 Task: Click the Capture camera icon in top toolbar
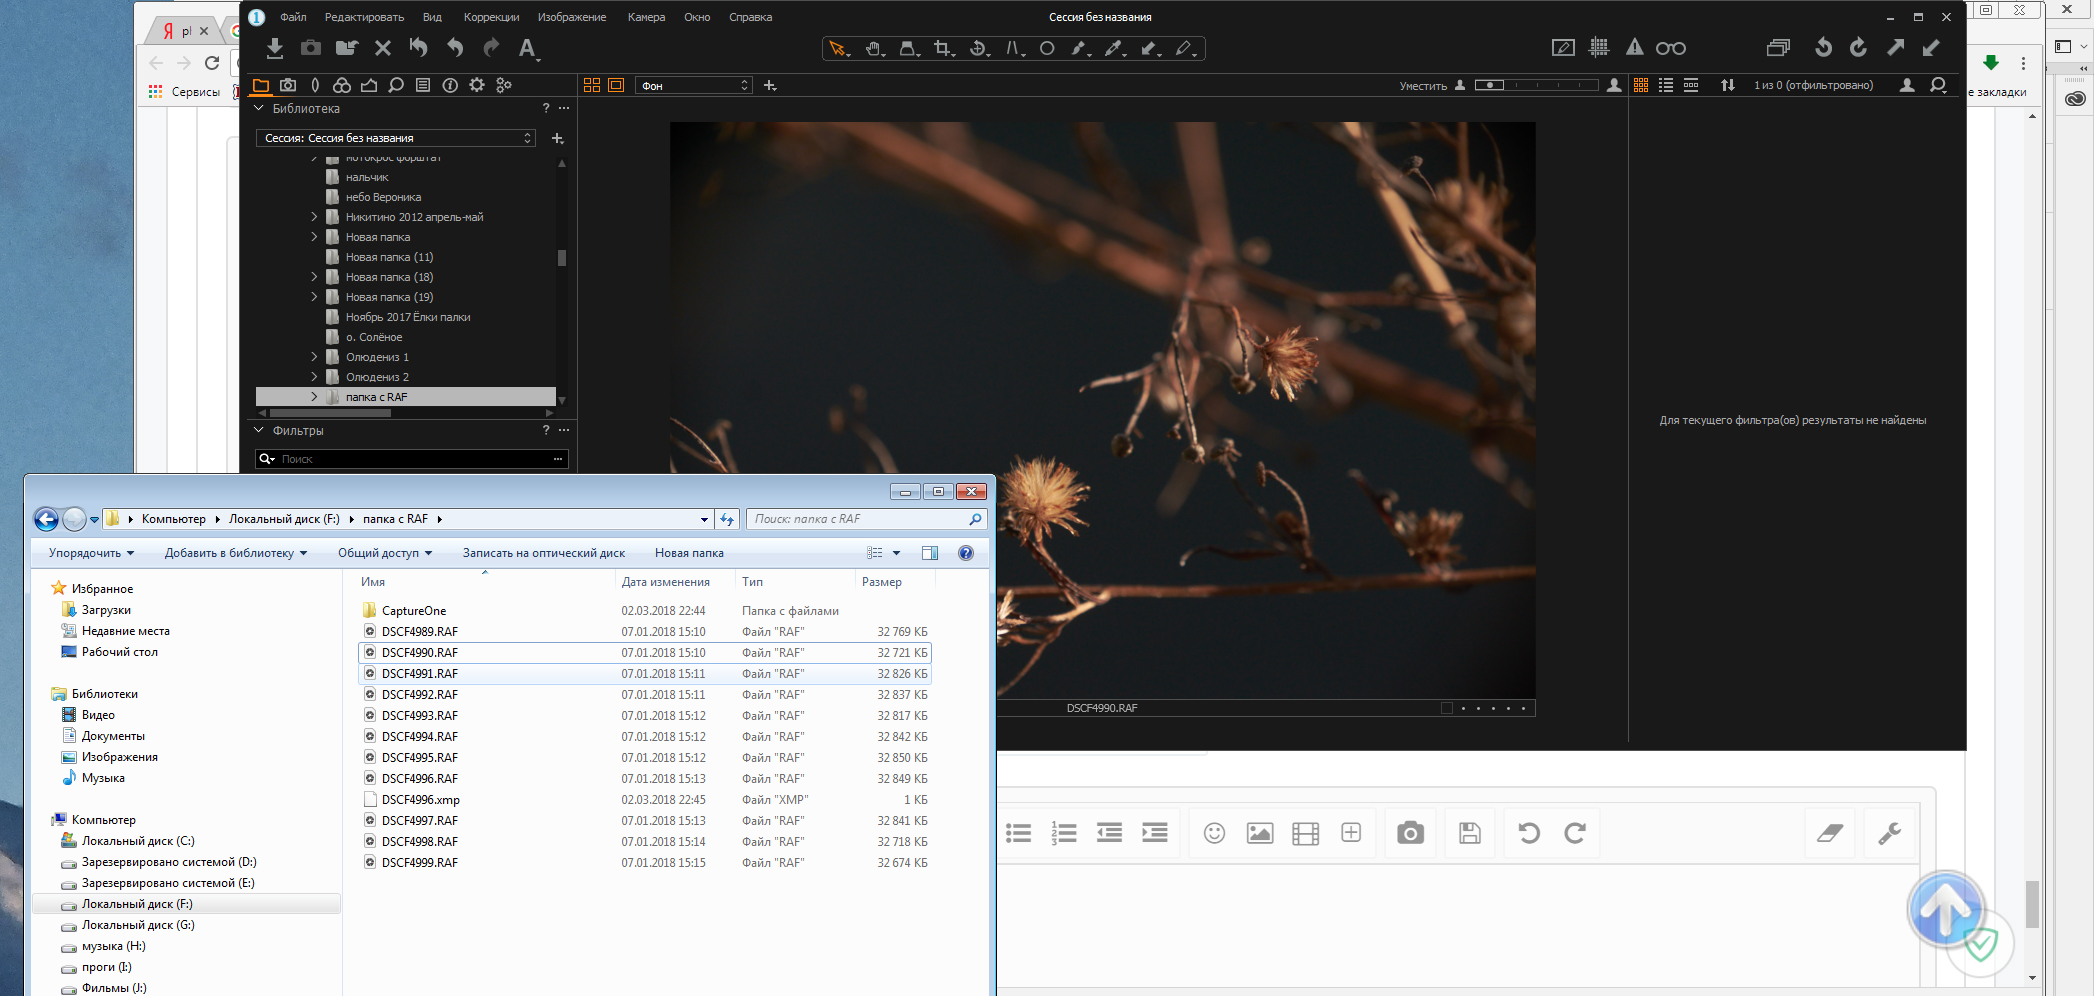[x=311, y=48]
